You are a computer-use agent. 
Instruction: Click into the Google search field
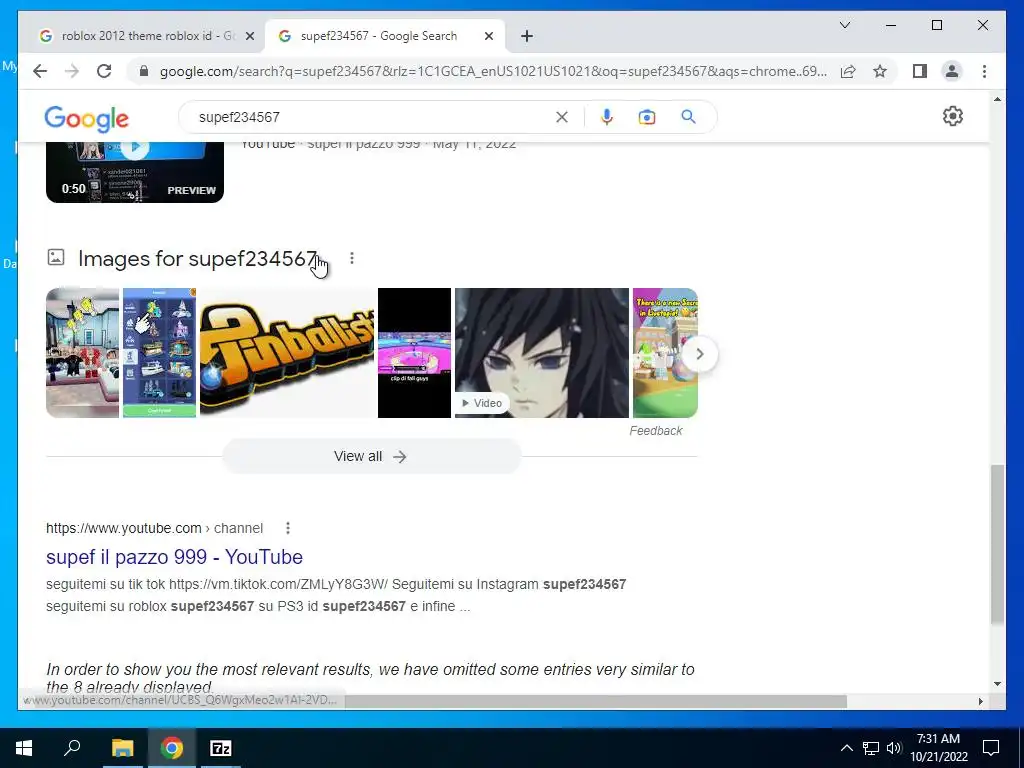[372, 117]
